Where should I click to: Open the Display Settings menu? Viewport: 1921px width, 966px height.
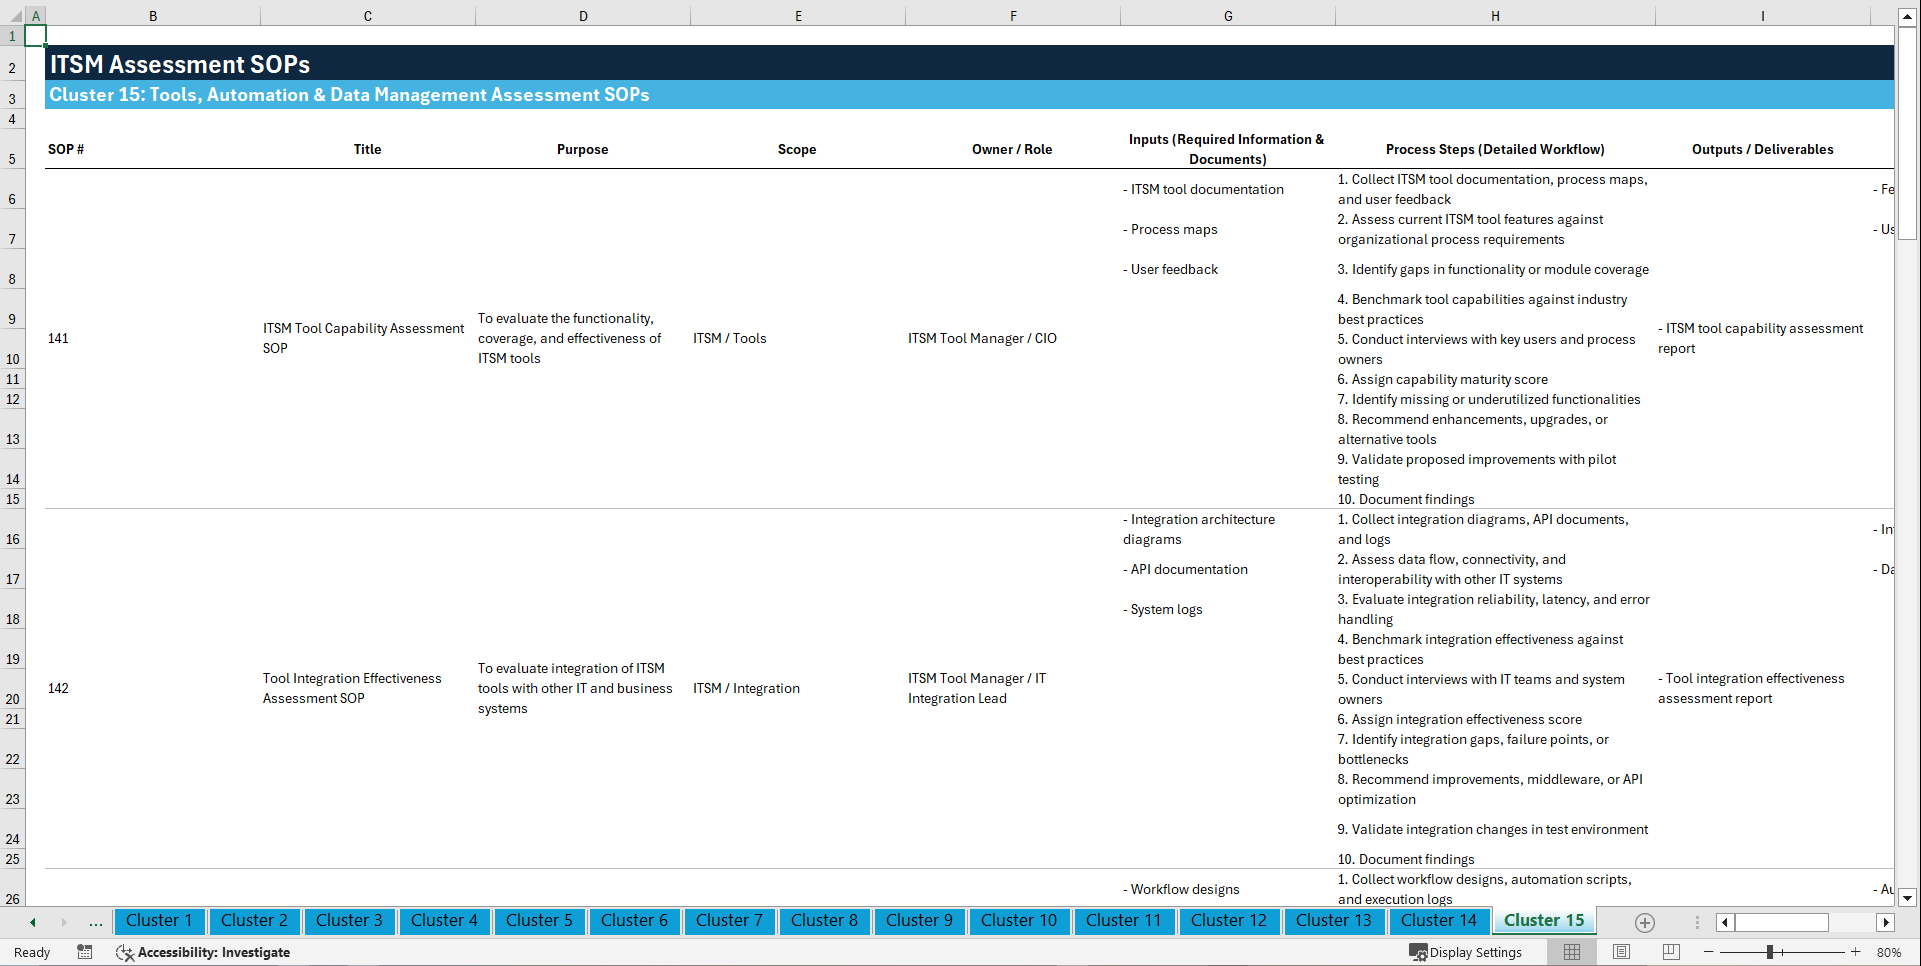(x=1466, y=952)
